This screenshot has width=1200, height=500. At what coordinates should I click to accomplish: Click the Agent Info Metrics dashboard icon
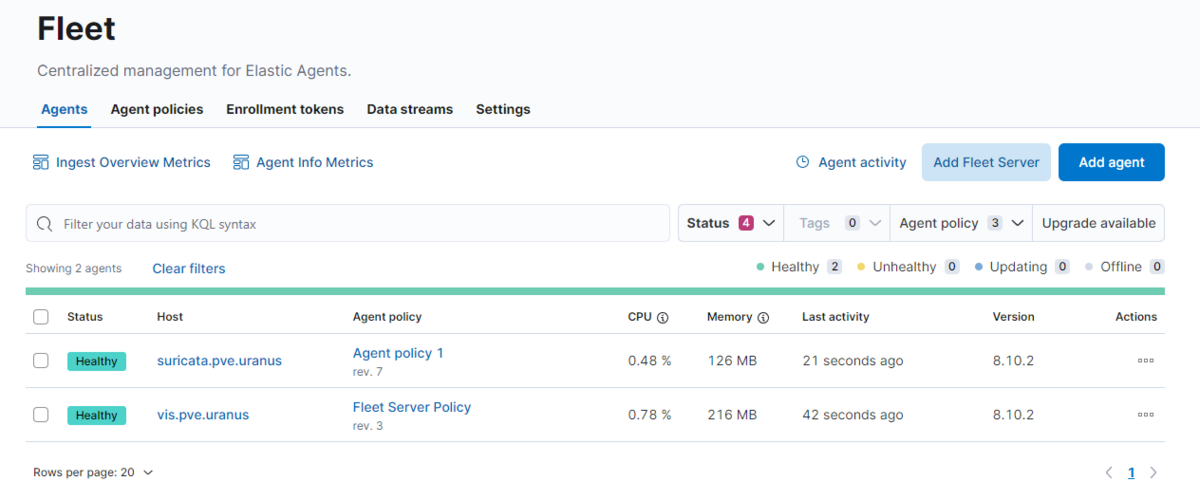pos(240,162)
